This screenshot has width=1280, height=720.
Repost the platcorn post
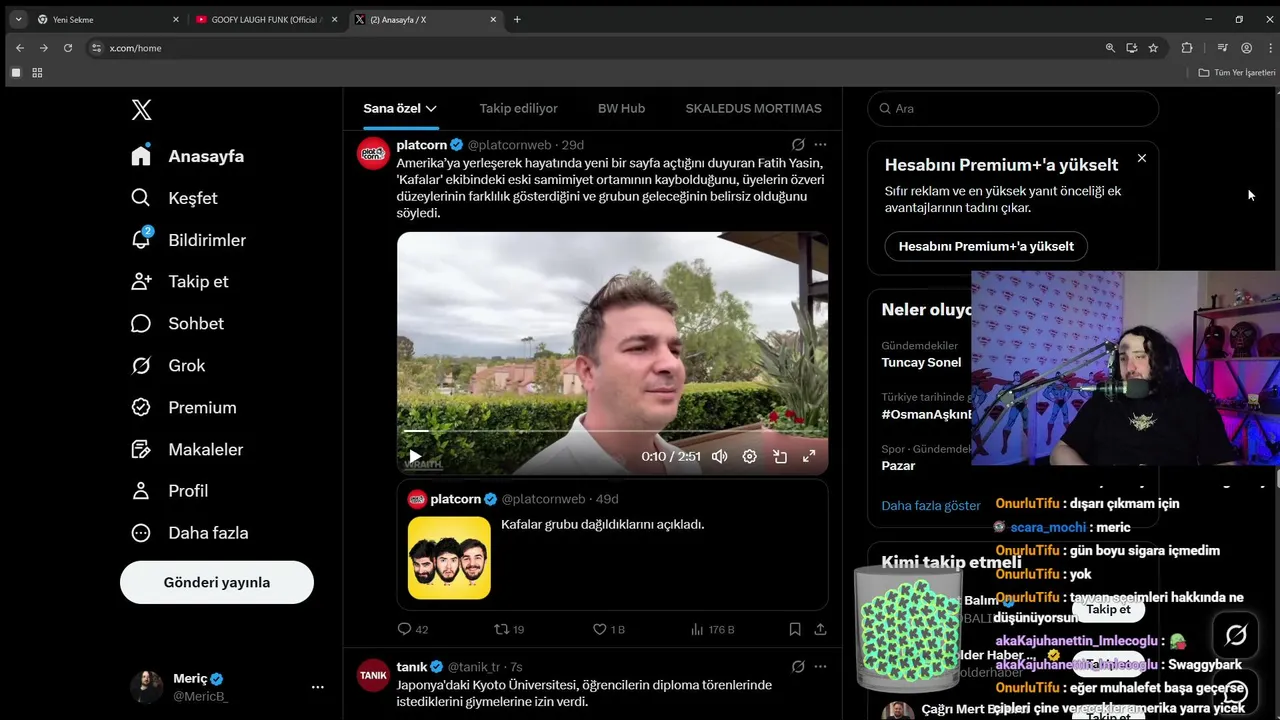coord(509,629)
